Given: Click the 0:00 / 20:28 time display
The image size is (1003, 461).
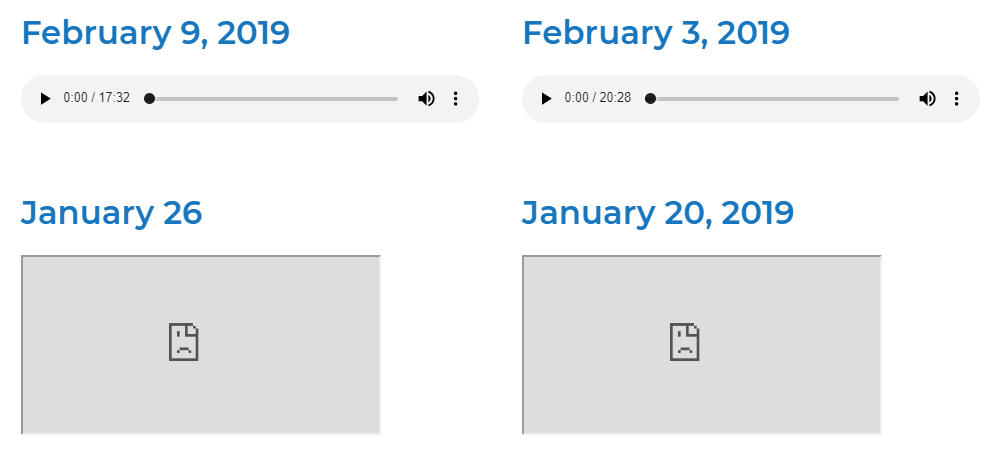Looking at the screenshot, I should pos(598,99).
